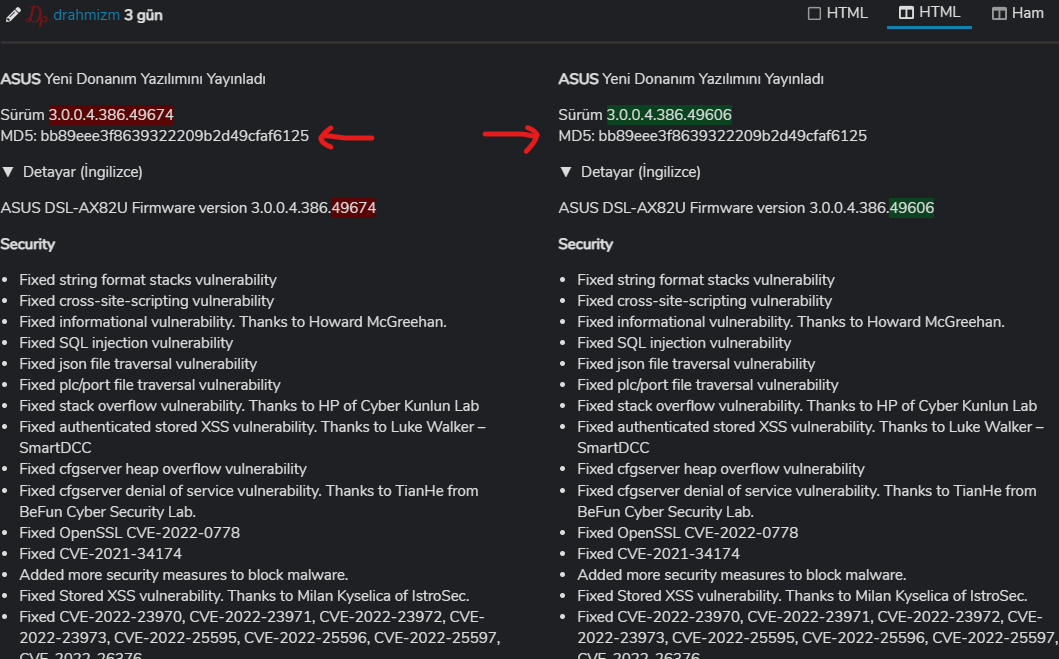Collapse left Detayar (İngilizce) section
The width and height of the screenshot is (1059, 659).
point(72,172)
